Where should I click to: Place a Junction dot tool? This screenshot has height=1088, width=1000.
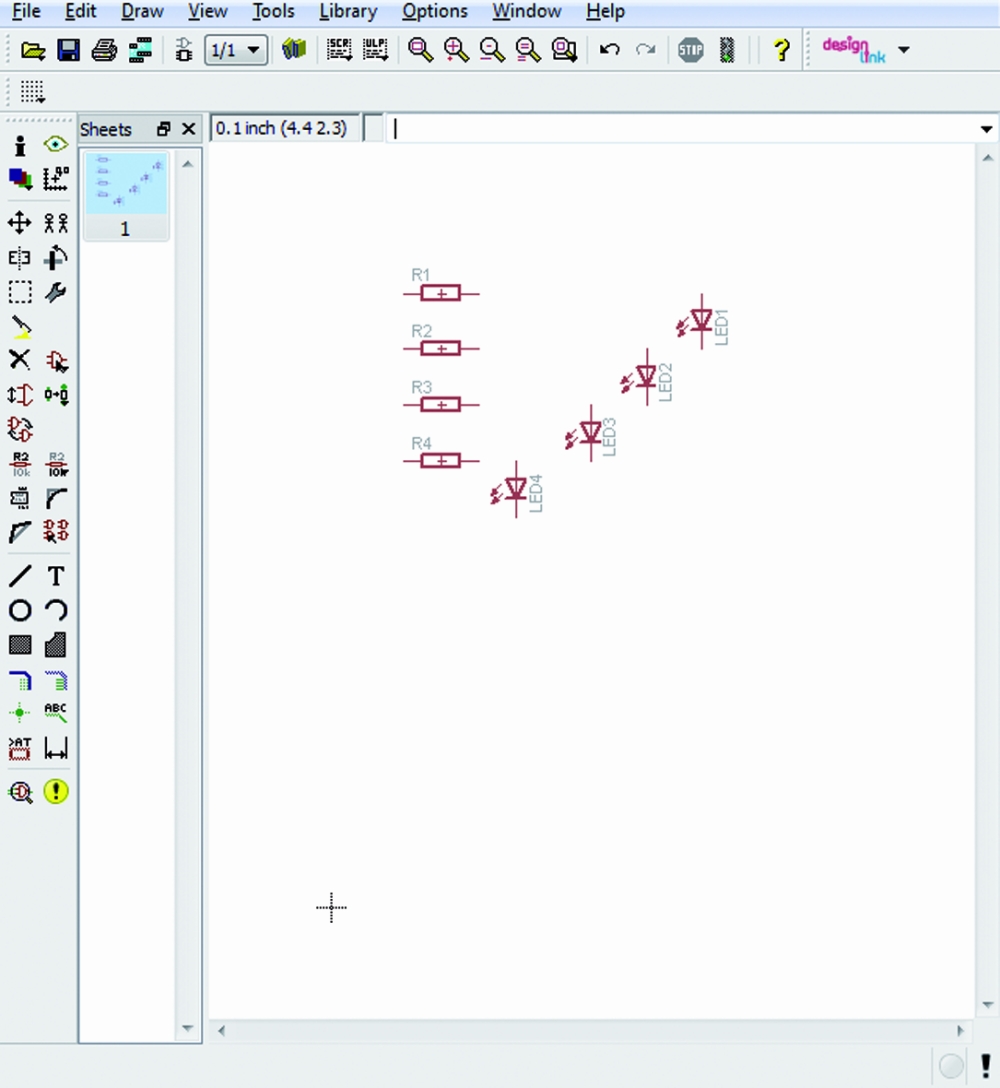(20, 714)
